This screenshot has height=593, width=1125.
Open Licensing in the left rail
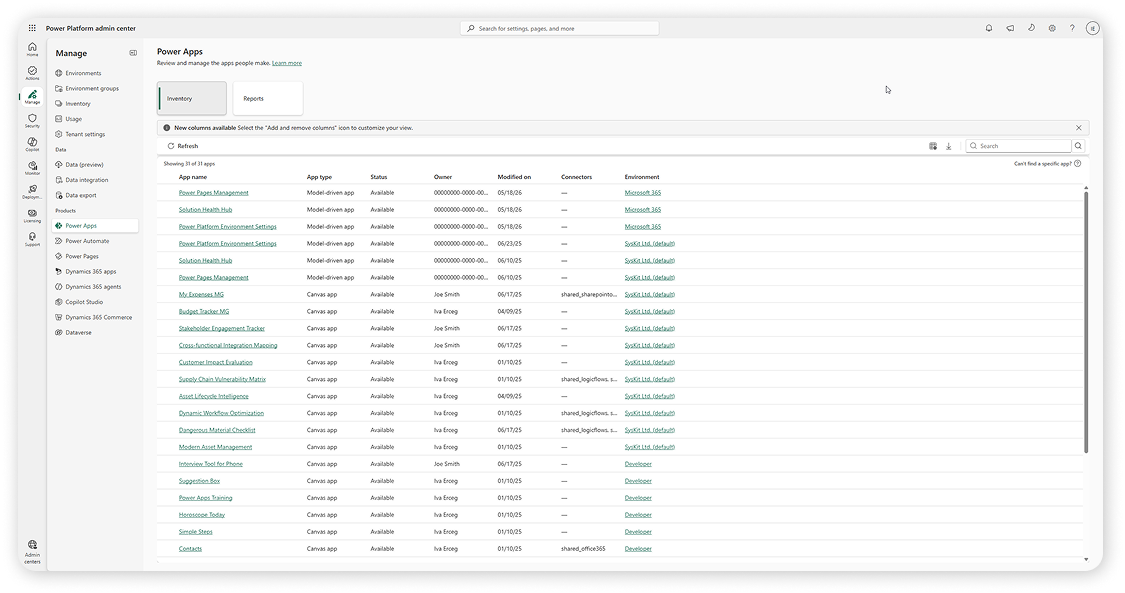[32, 215]
